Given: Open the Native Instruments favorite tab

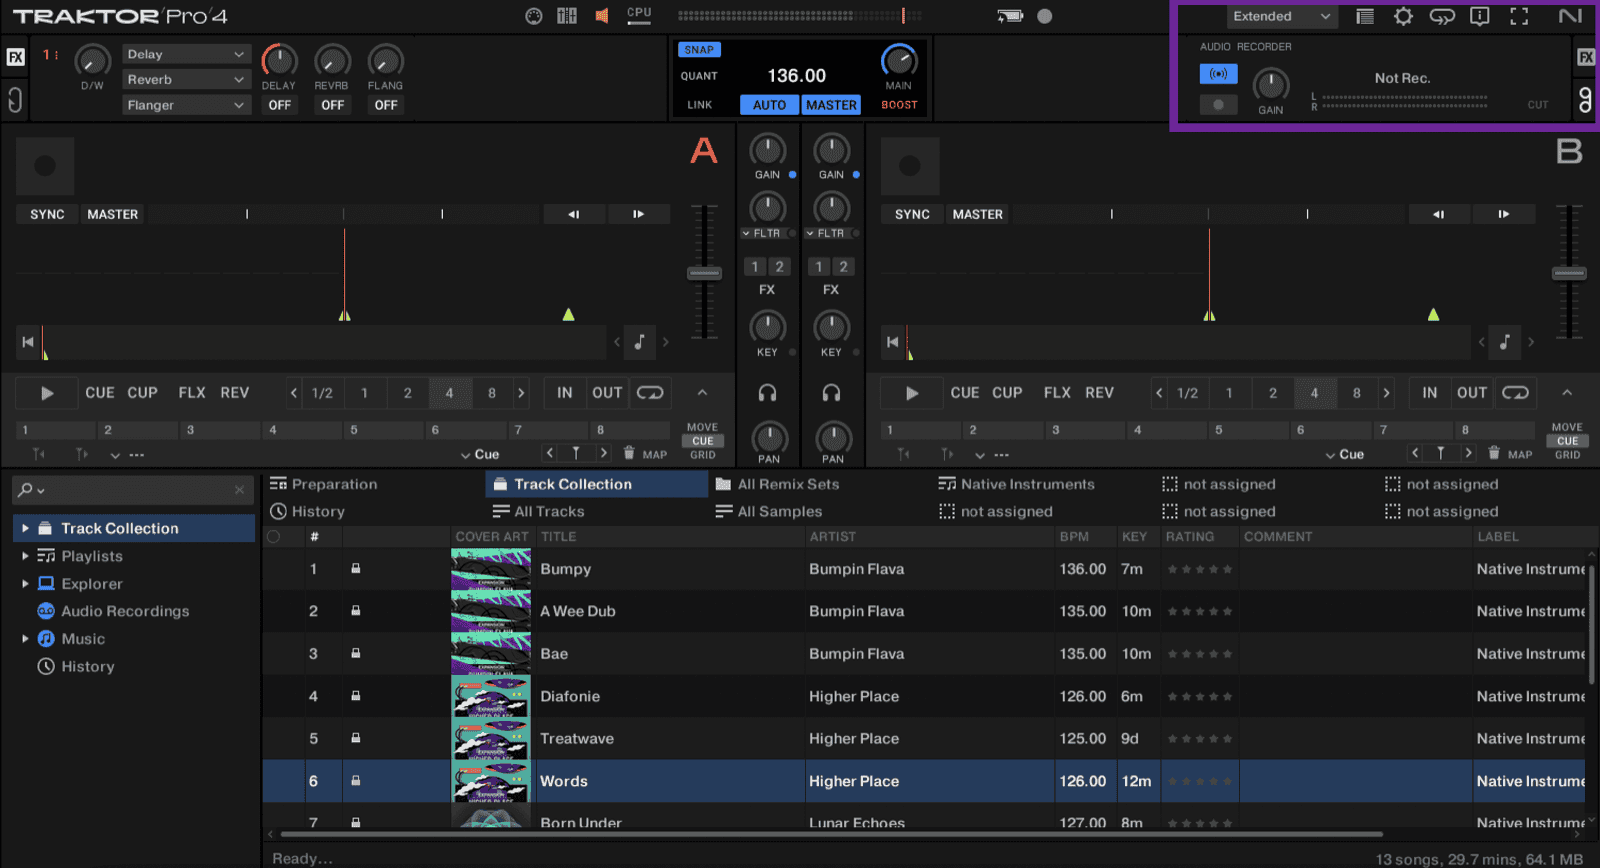Looking at the screenshot, I should [1016, 484].
